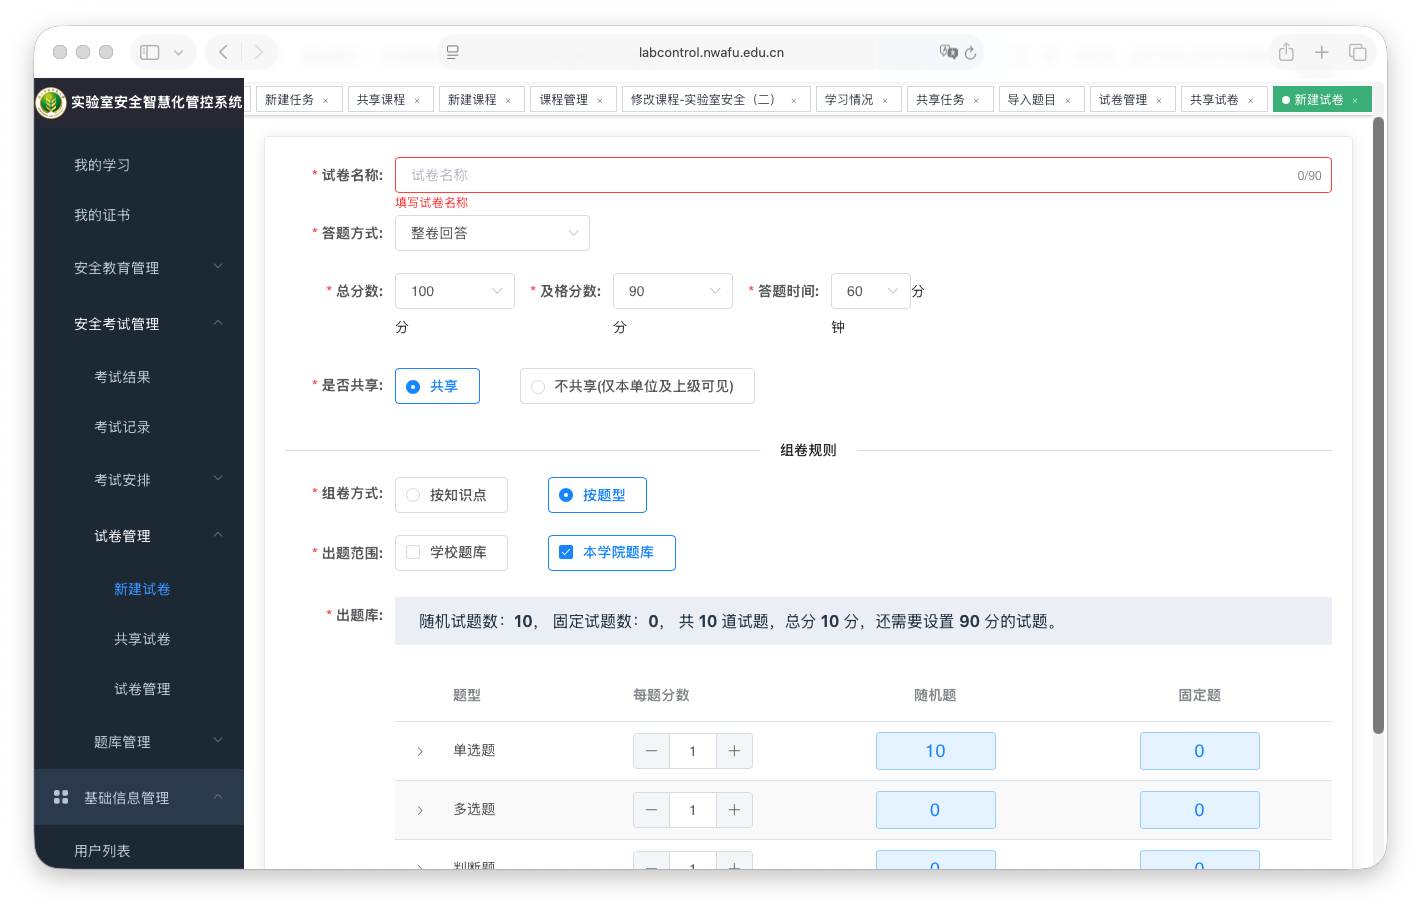
Task: Close the active 新建试卷 tab
Action: coord(1355,101)
